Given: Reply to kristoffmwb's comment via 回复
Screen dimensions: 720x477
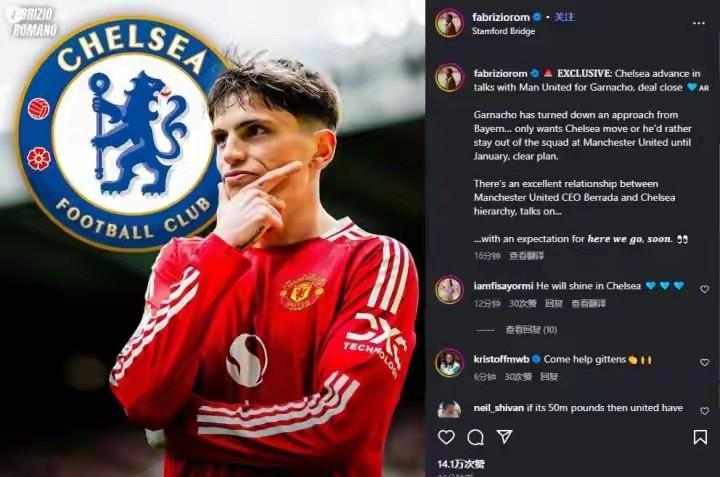Looking at the screenshot, I should point(548,376).
